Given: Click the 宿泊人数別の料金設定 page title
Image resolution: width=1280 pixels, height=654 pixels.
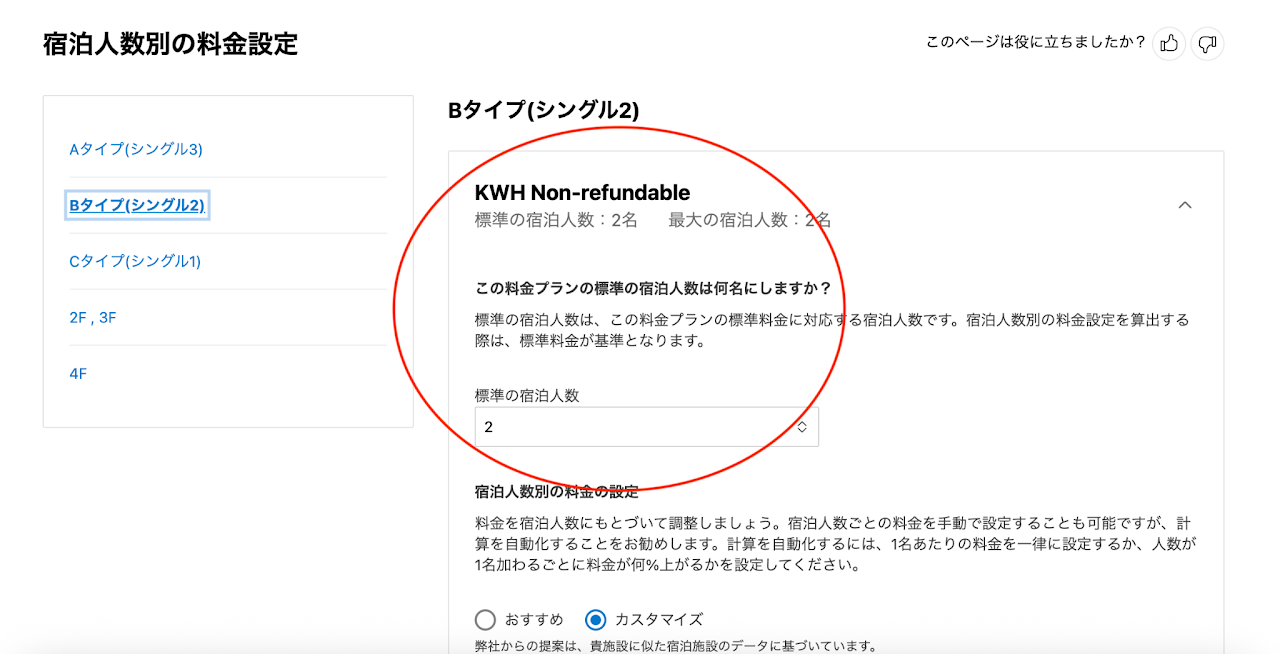Looking at the screenshot, I should point(170,44).
